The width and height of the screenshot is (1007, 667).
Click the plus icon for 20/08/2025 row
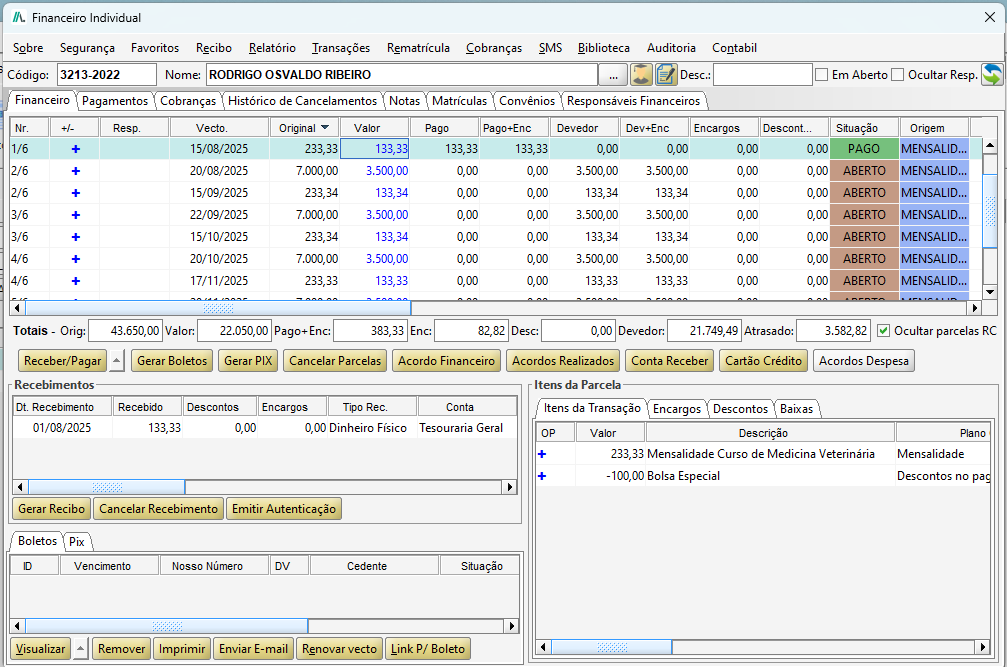76,171
